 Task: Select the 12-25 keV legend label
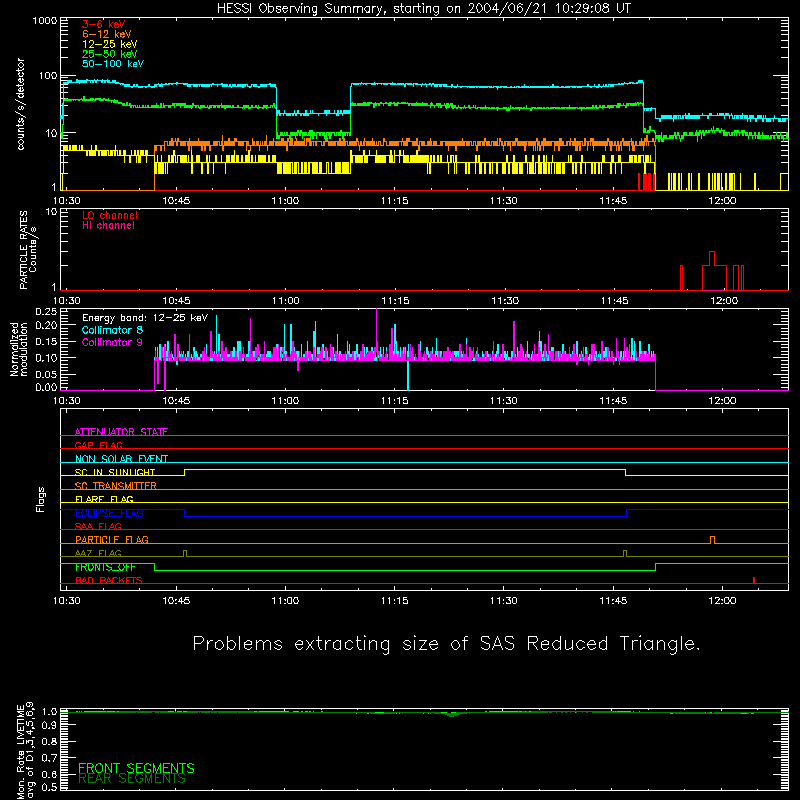(109, 44)
